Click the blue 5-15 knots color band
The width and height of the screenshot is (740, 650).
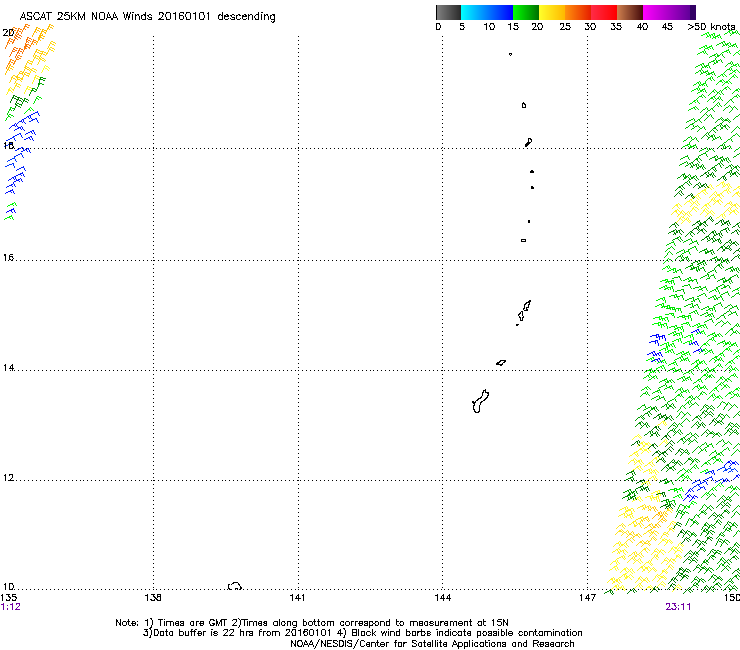[x=487, y=12]
